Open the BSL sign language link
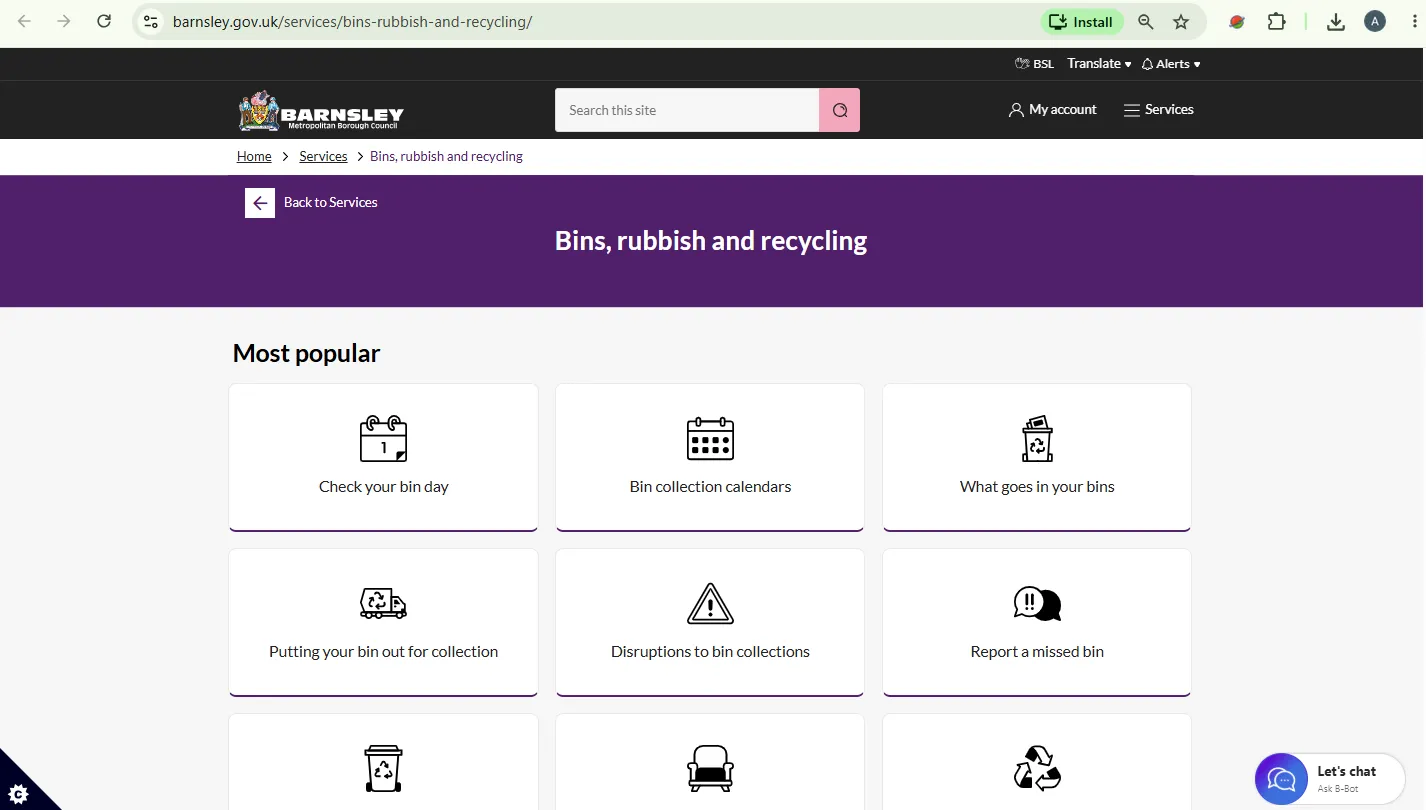Image resolution: width=1426 pixels, height=810 pixels. coord(1034,64)
